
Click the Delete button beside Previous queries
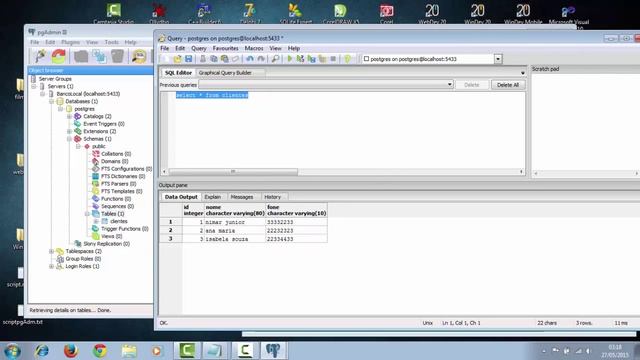pos(471,85)
